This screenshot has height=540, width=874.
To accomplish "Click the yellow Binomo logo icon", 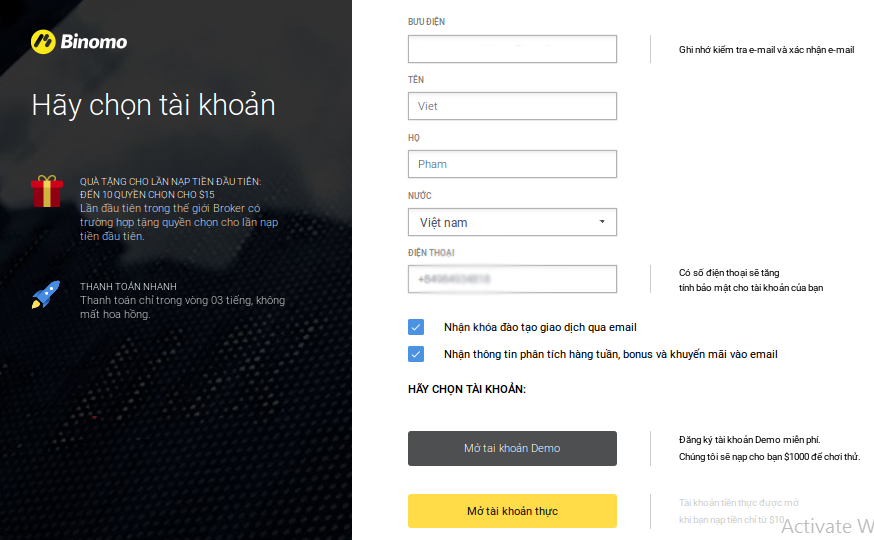I will 43,42.
